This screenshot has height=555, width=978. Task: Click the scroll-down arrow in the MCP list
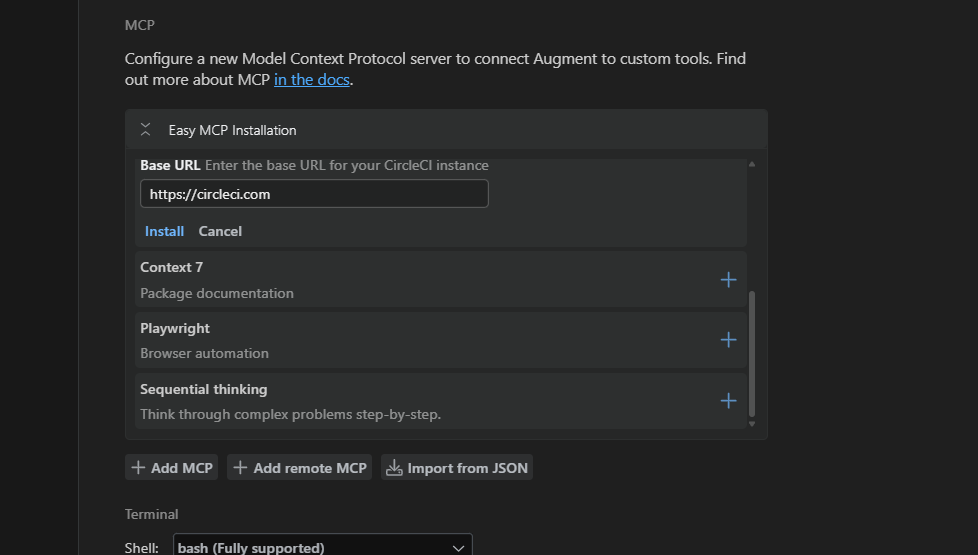coord(752,424)
